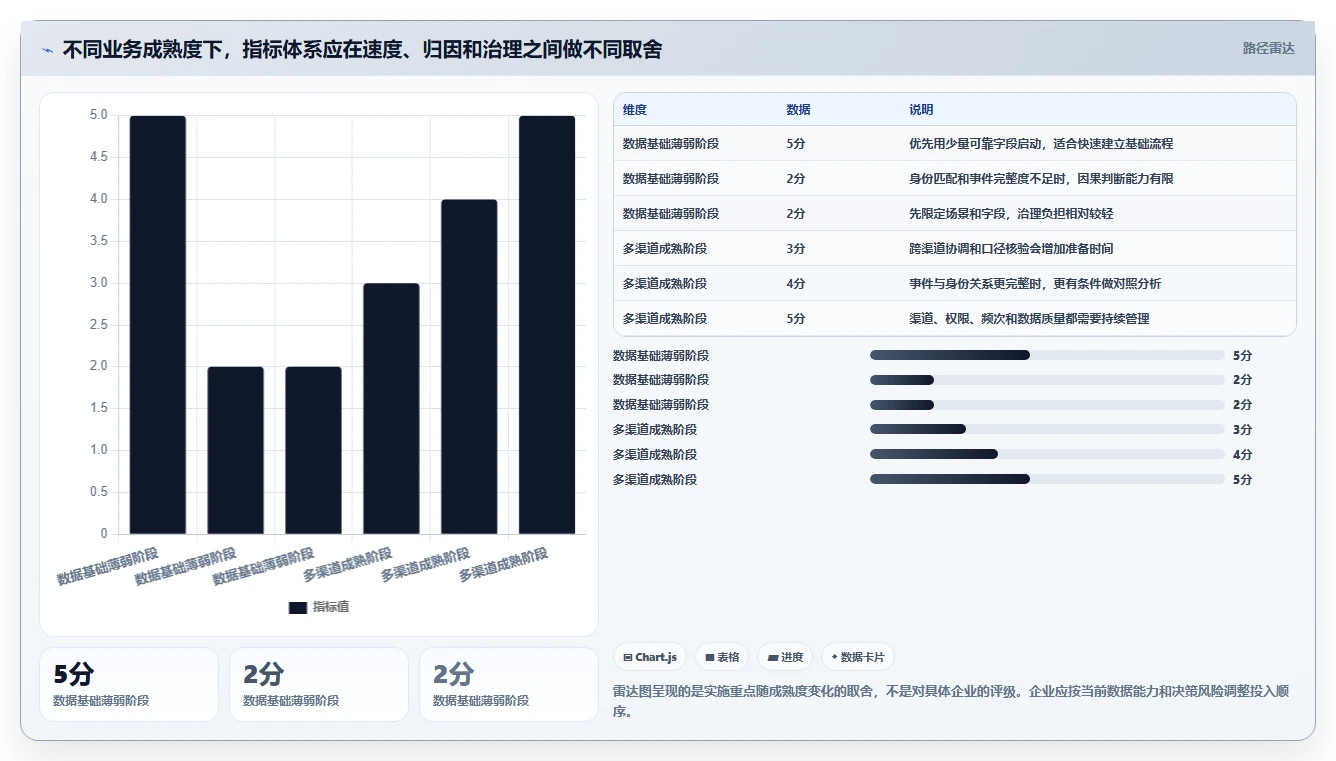Click the 2.5 tick on the chart axis
The width and height of the screenshot is (1336, 761).
pyautogui.click(x=98, y=325)
